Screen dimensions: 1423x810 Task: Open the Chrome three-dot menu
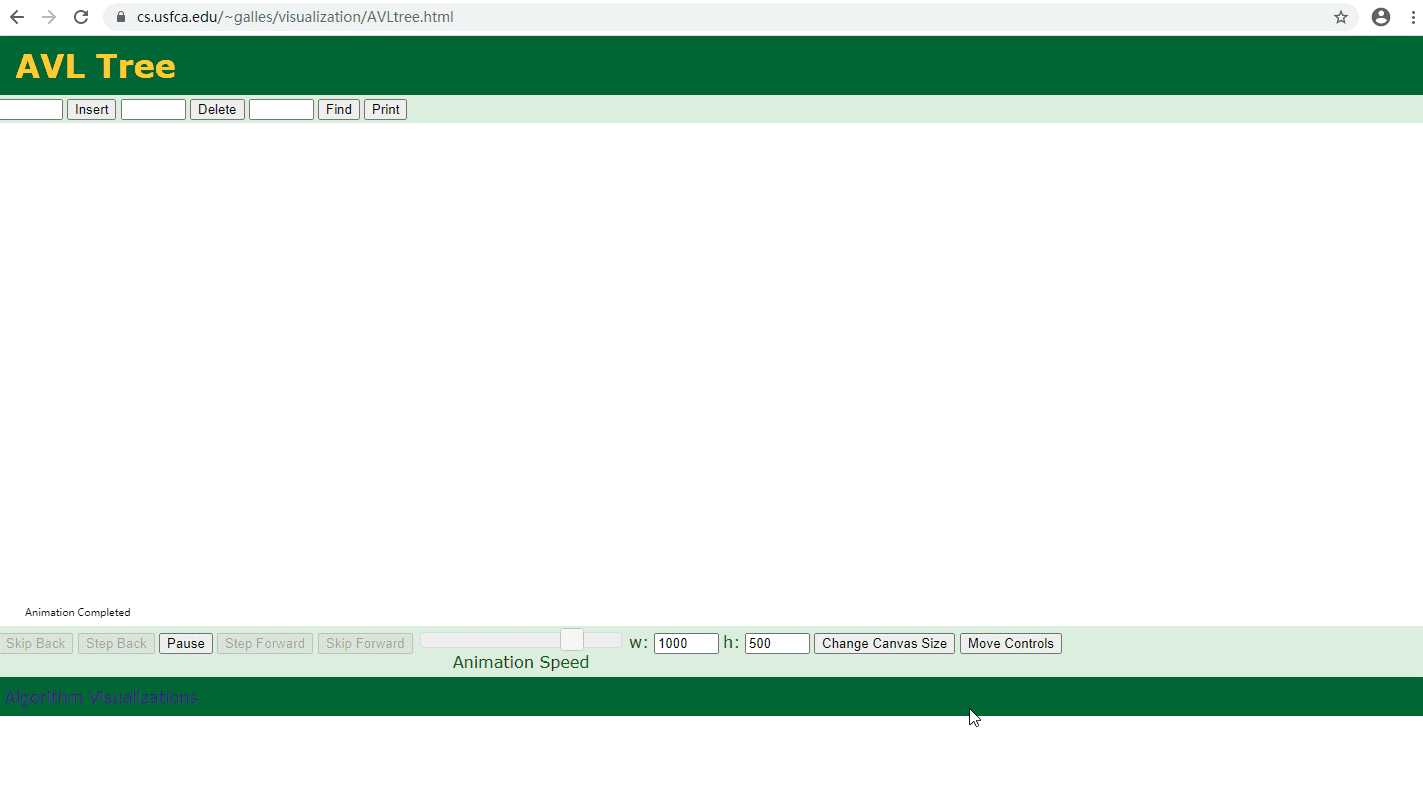click(1412, 17)
